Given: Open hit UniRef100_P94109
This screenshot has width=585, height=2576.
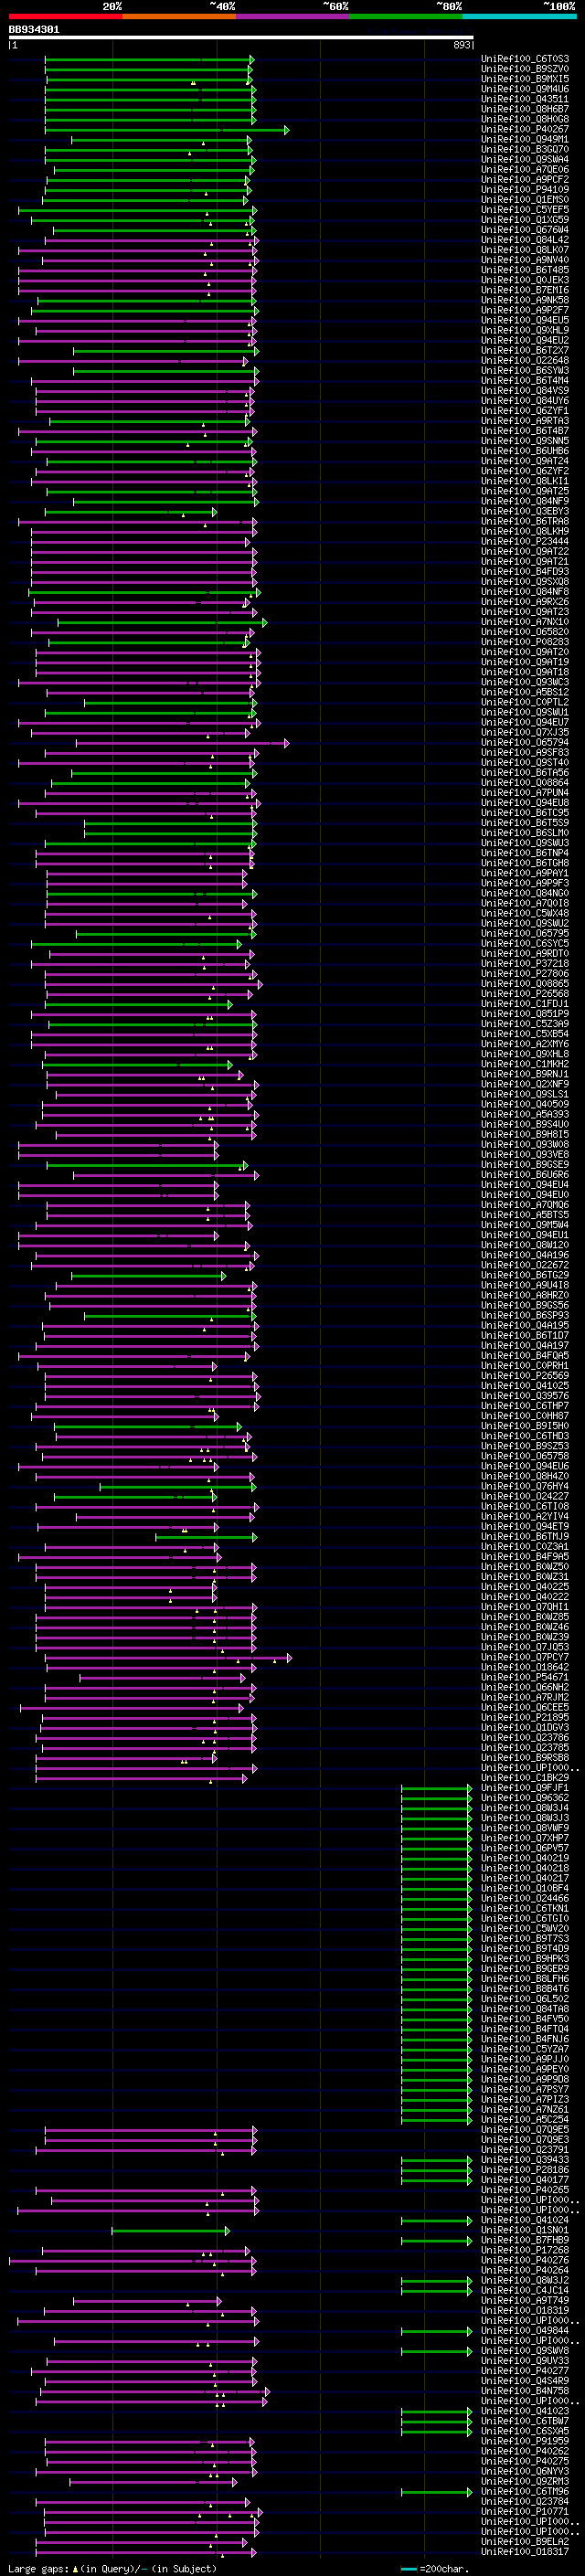Looking at the screenshot, I should coord(525,190).
